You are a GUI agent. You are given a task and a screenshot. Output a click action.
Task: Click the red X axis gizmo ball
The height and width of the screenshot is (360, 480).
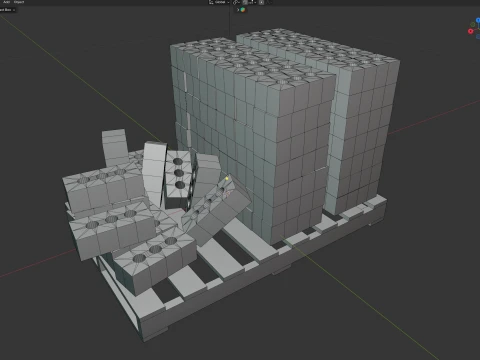tap(471, 31)
